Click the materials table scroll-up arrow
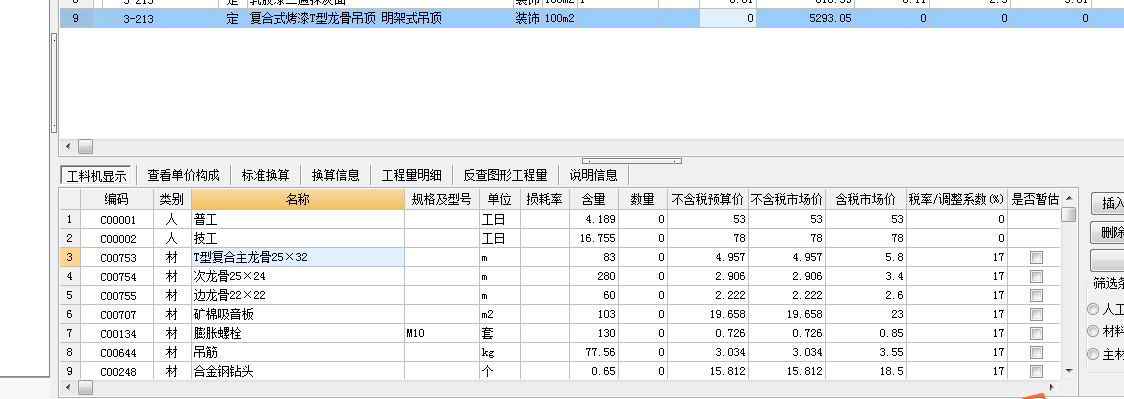 [1069, 198]
